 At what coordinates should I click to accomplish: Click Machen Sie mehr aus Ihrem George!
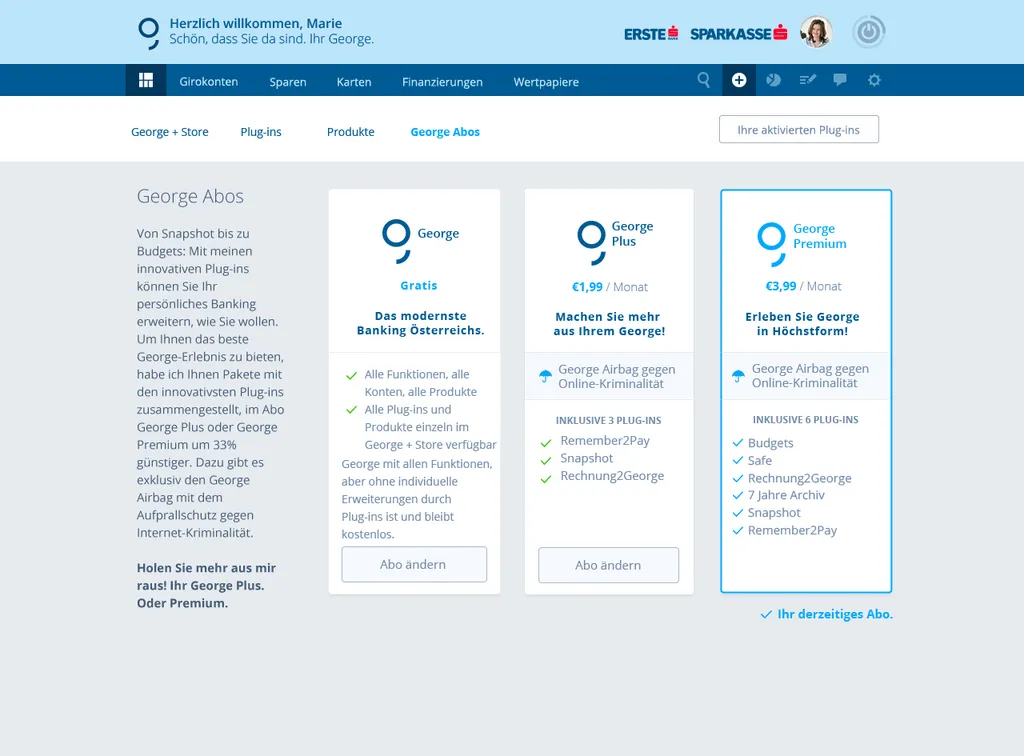point(609,324)
